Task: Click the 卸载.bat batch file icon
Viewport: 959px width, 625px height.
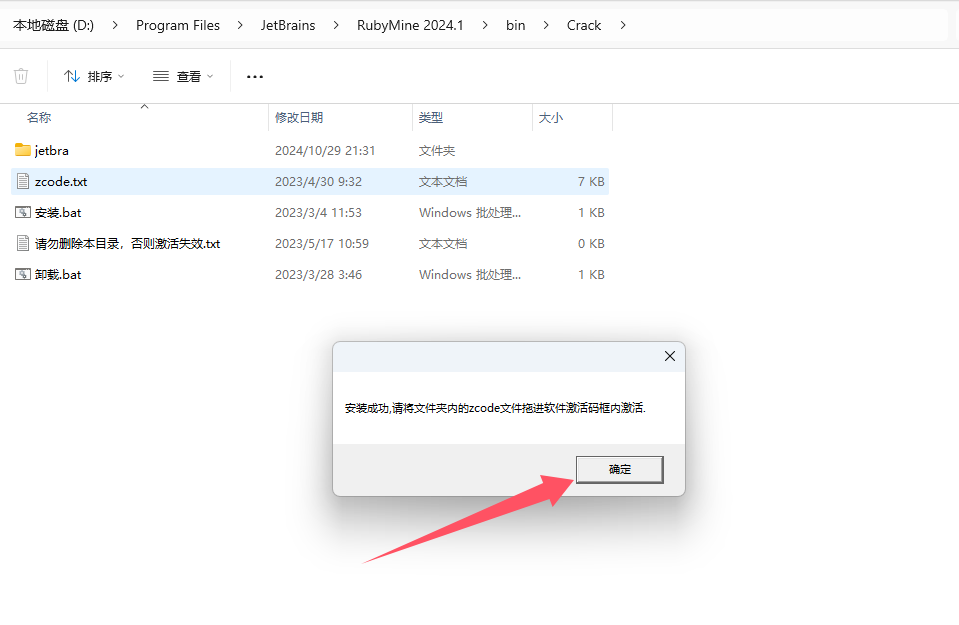Action: (x=23, y=274)
